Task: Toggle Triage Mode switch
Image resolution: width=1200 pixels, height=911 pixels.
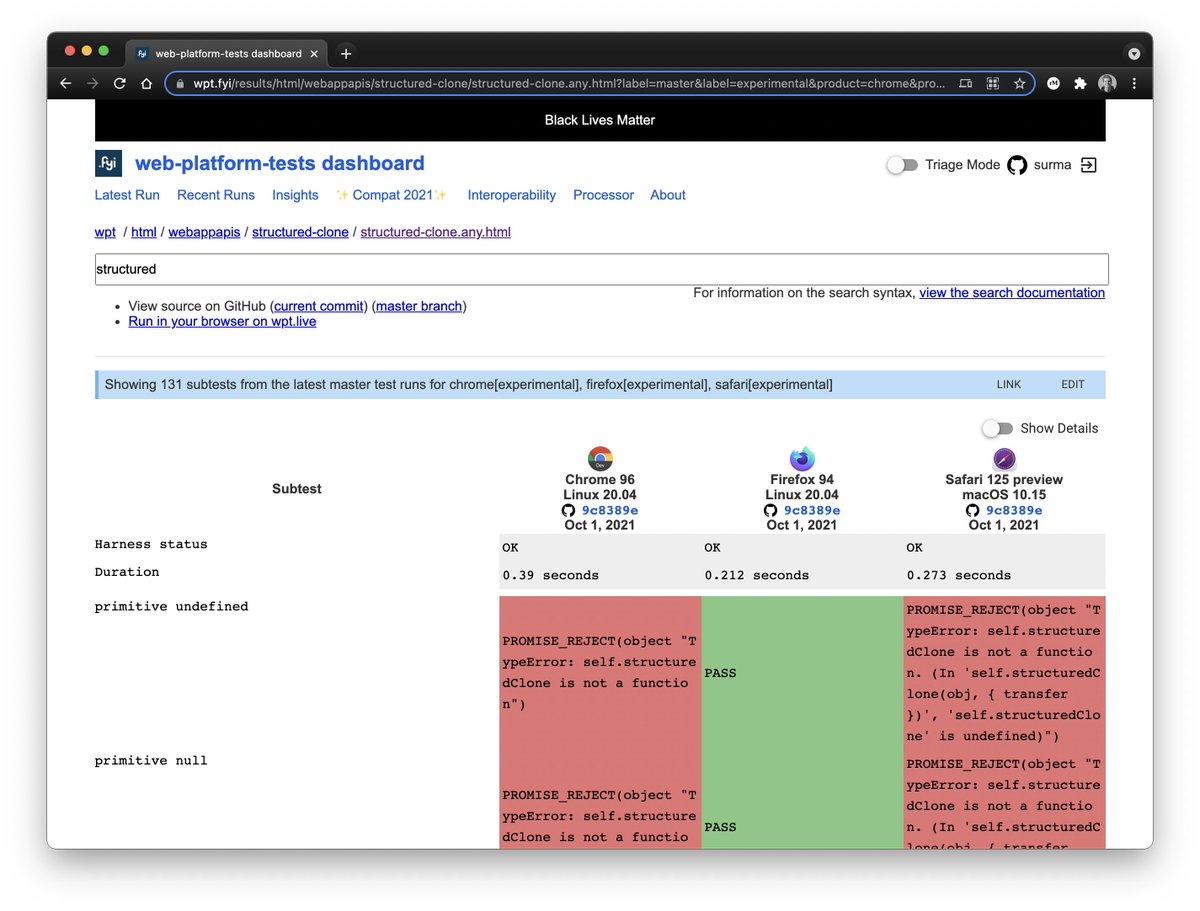Action: (x=902, y=165)
